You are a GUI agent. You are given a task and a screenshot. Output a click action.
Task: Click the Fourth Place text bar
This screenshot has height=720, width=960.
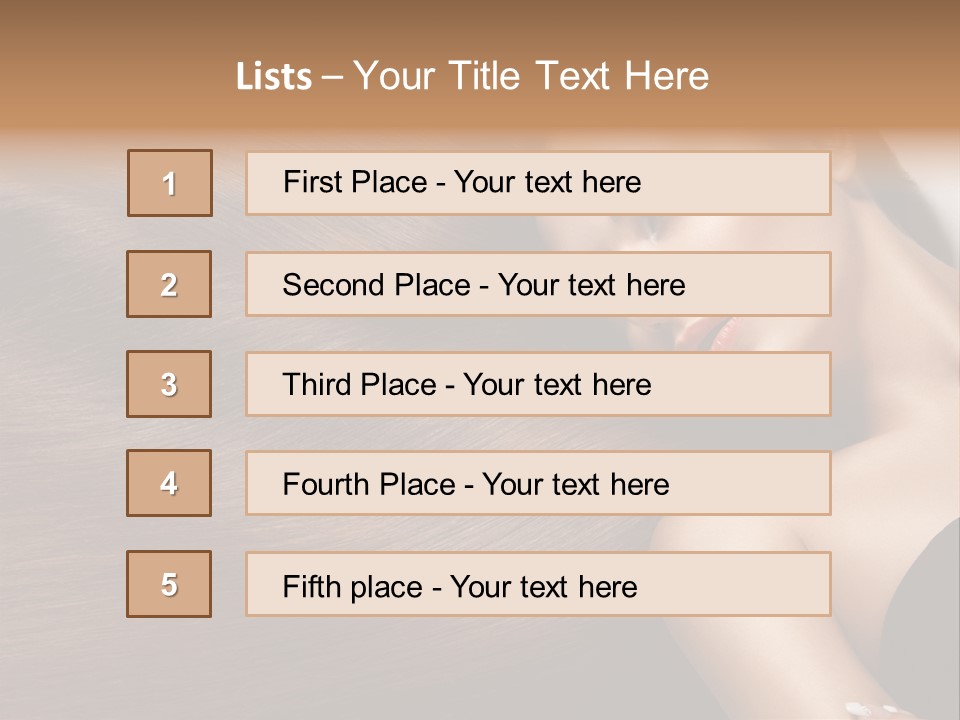click(538, 484)
